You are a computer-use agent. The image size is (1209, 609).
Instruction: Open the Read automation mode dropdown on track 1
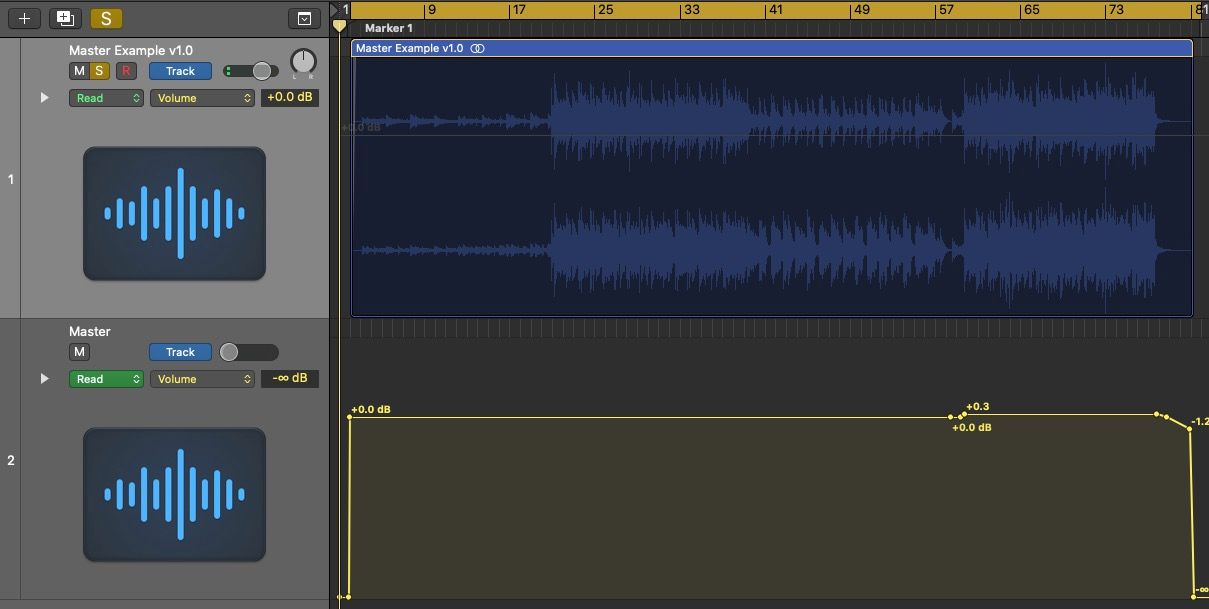pos(105,97)
